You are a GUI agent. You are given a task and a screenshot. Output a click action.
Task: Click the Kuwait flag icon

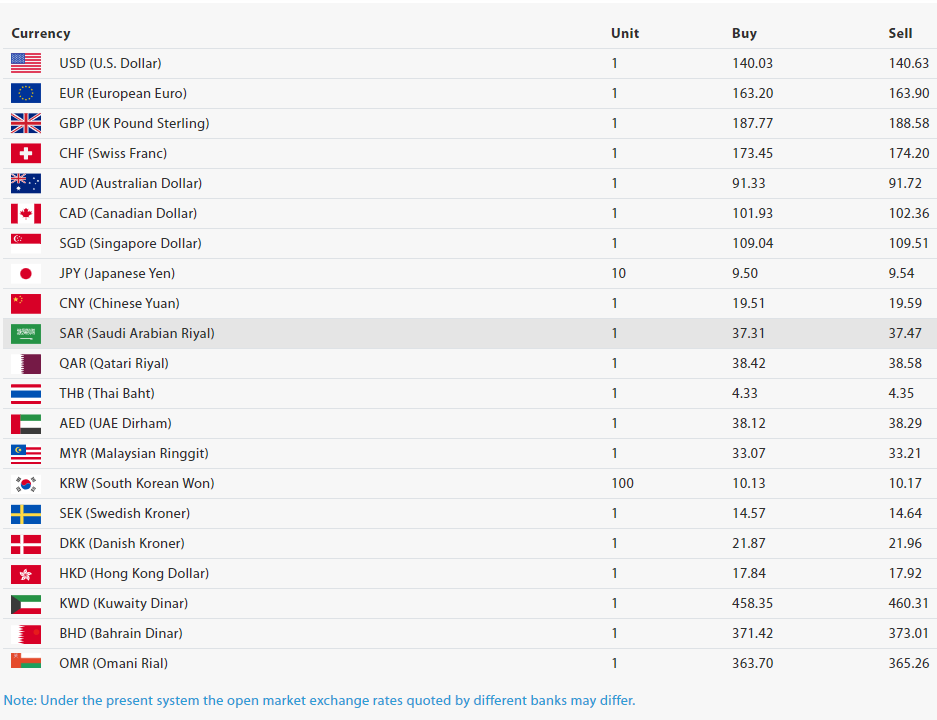coord(26,603)
